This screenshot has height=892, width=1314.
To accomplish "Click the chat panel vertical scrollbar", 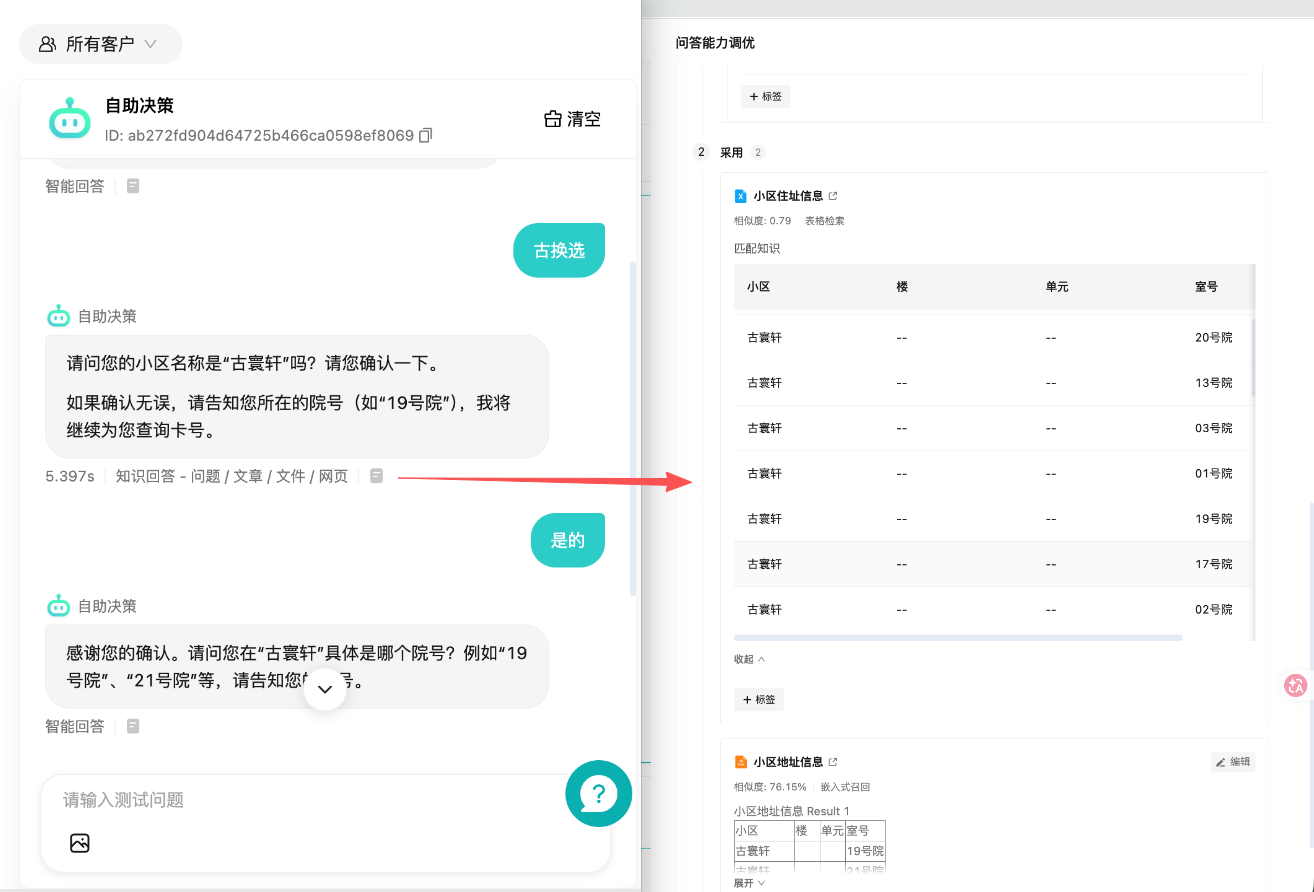I will 633,428.
